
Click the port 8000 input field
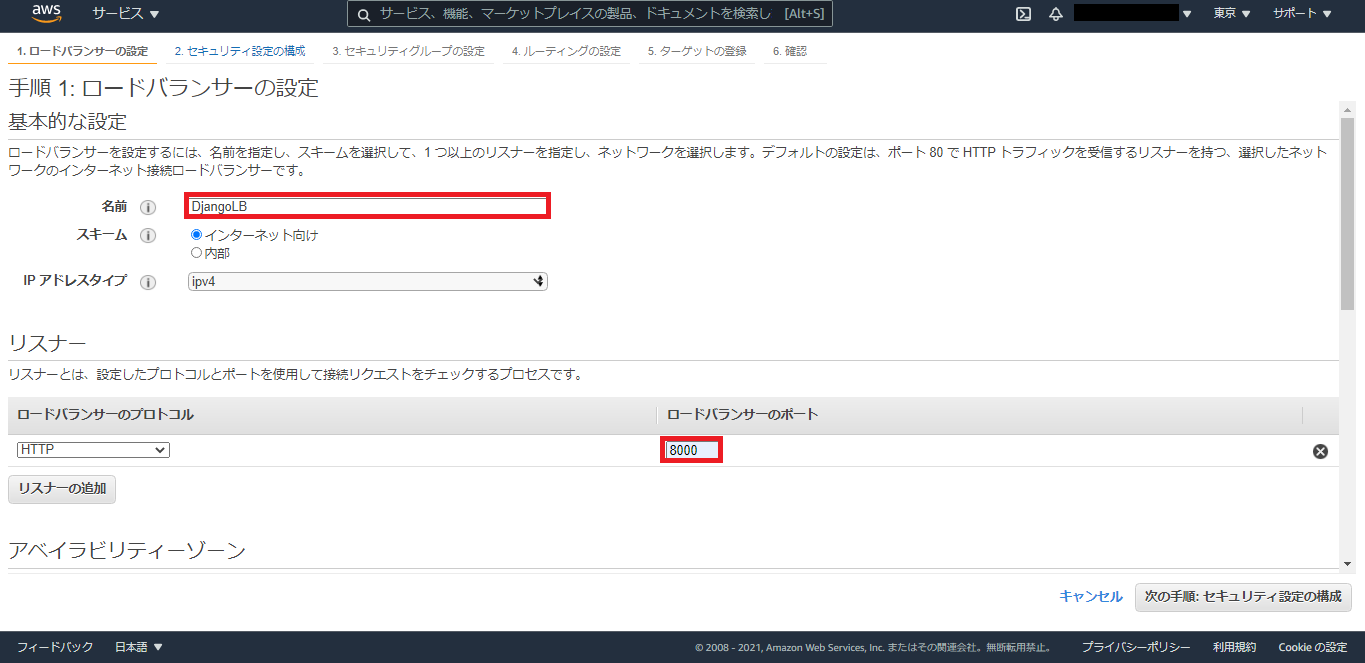pos(692,451)
